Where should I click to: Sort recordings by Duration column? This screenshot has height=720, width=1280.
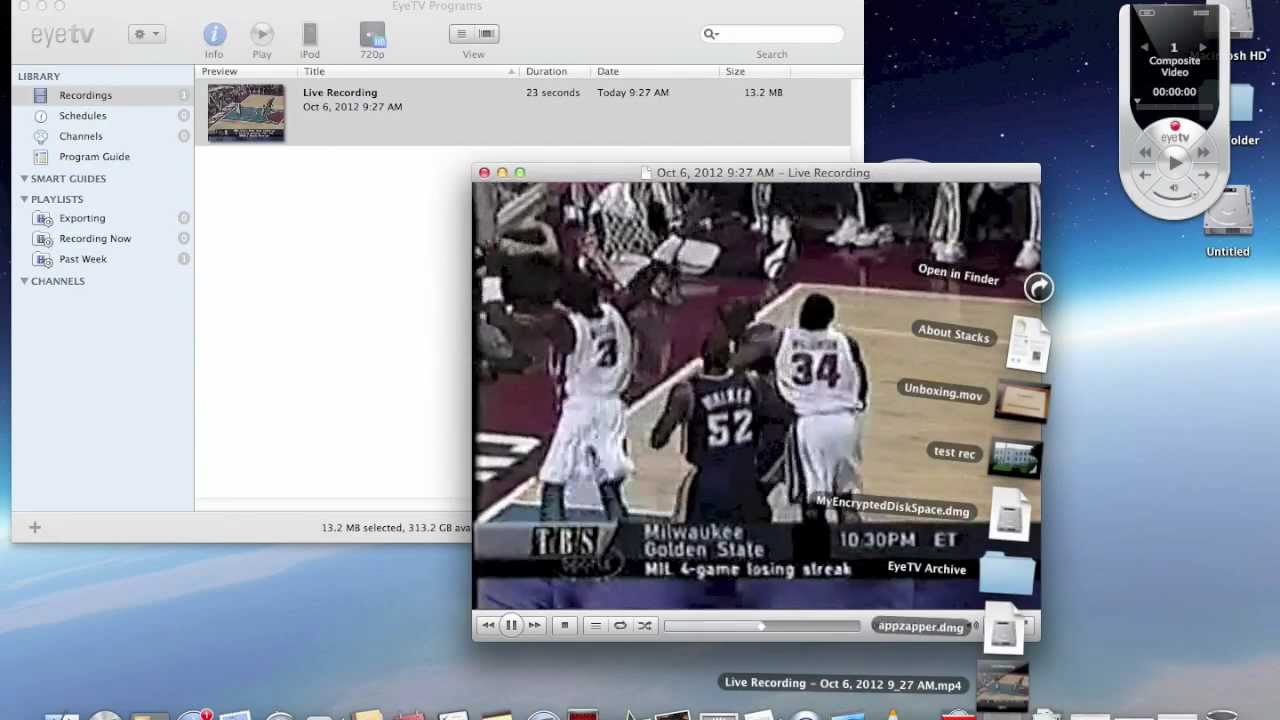(x=554, y=72)
